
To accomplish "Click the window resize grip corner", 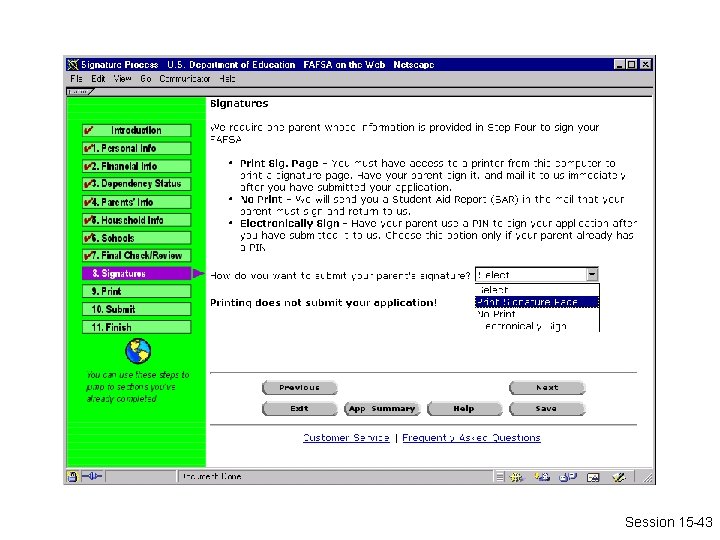I will [647, 478].
